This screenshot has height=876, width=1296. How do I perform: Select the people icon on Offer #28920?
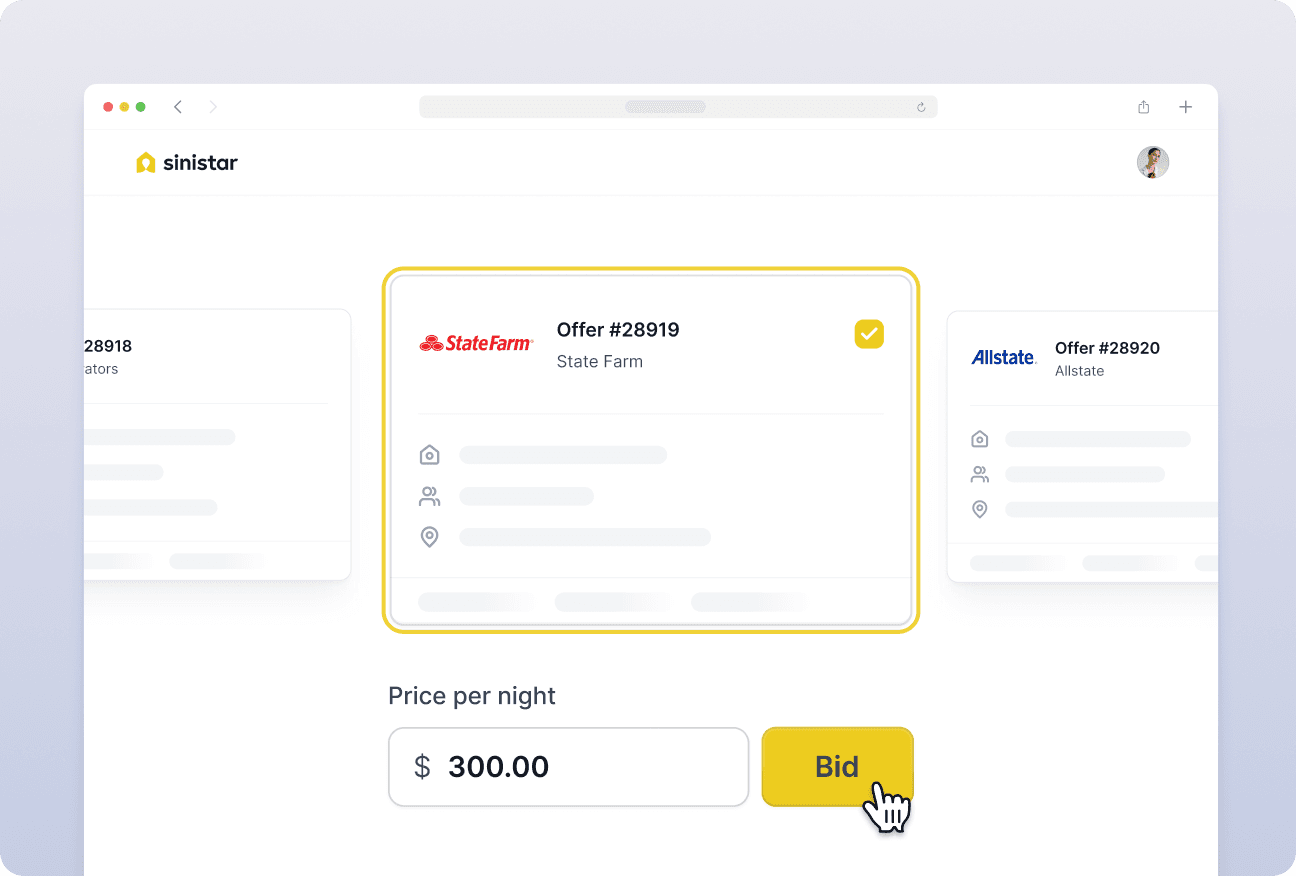click(x=980, y=473)
